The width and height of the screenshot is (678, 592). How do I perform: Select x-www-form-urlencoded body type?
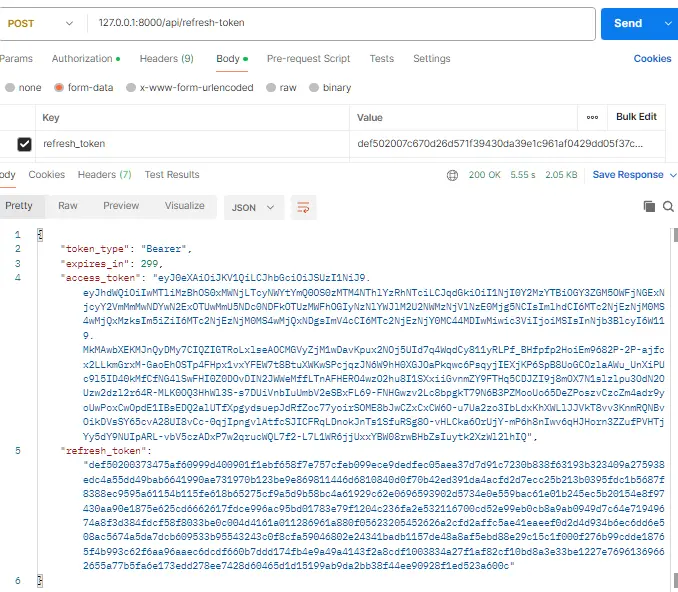point(190,88)
